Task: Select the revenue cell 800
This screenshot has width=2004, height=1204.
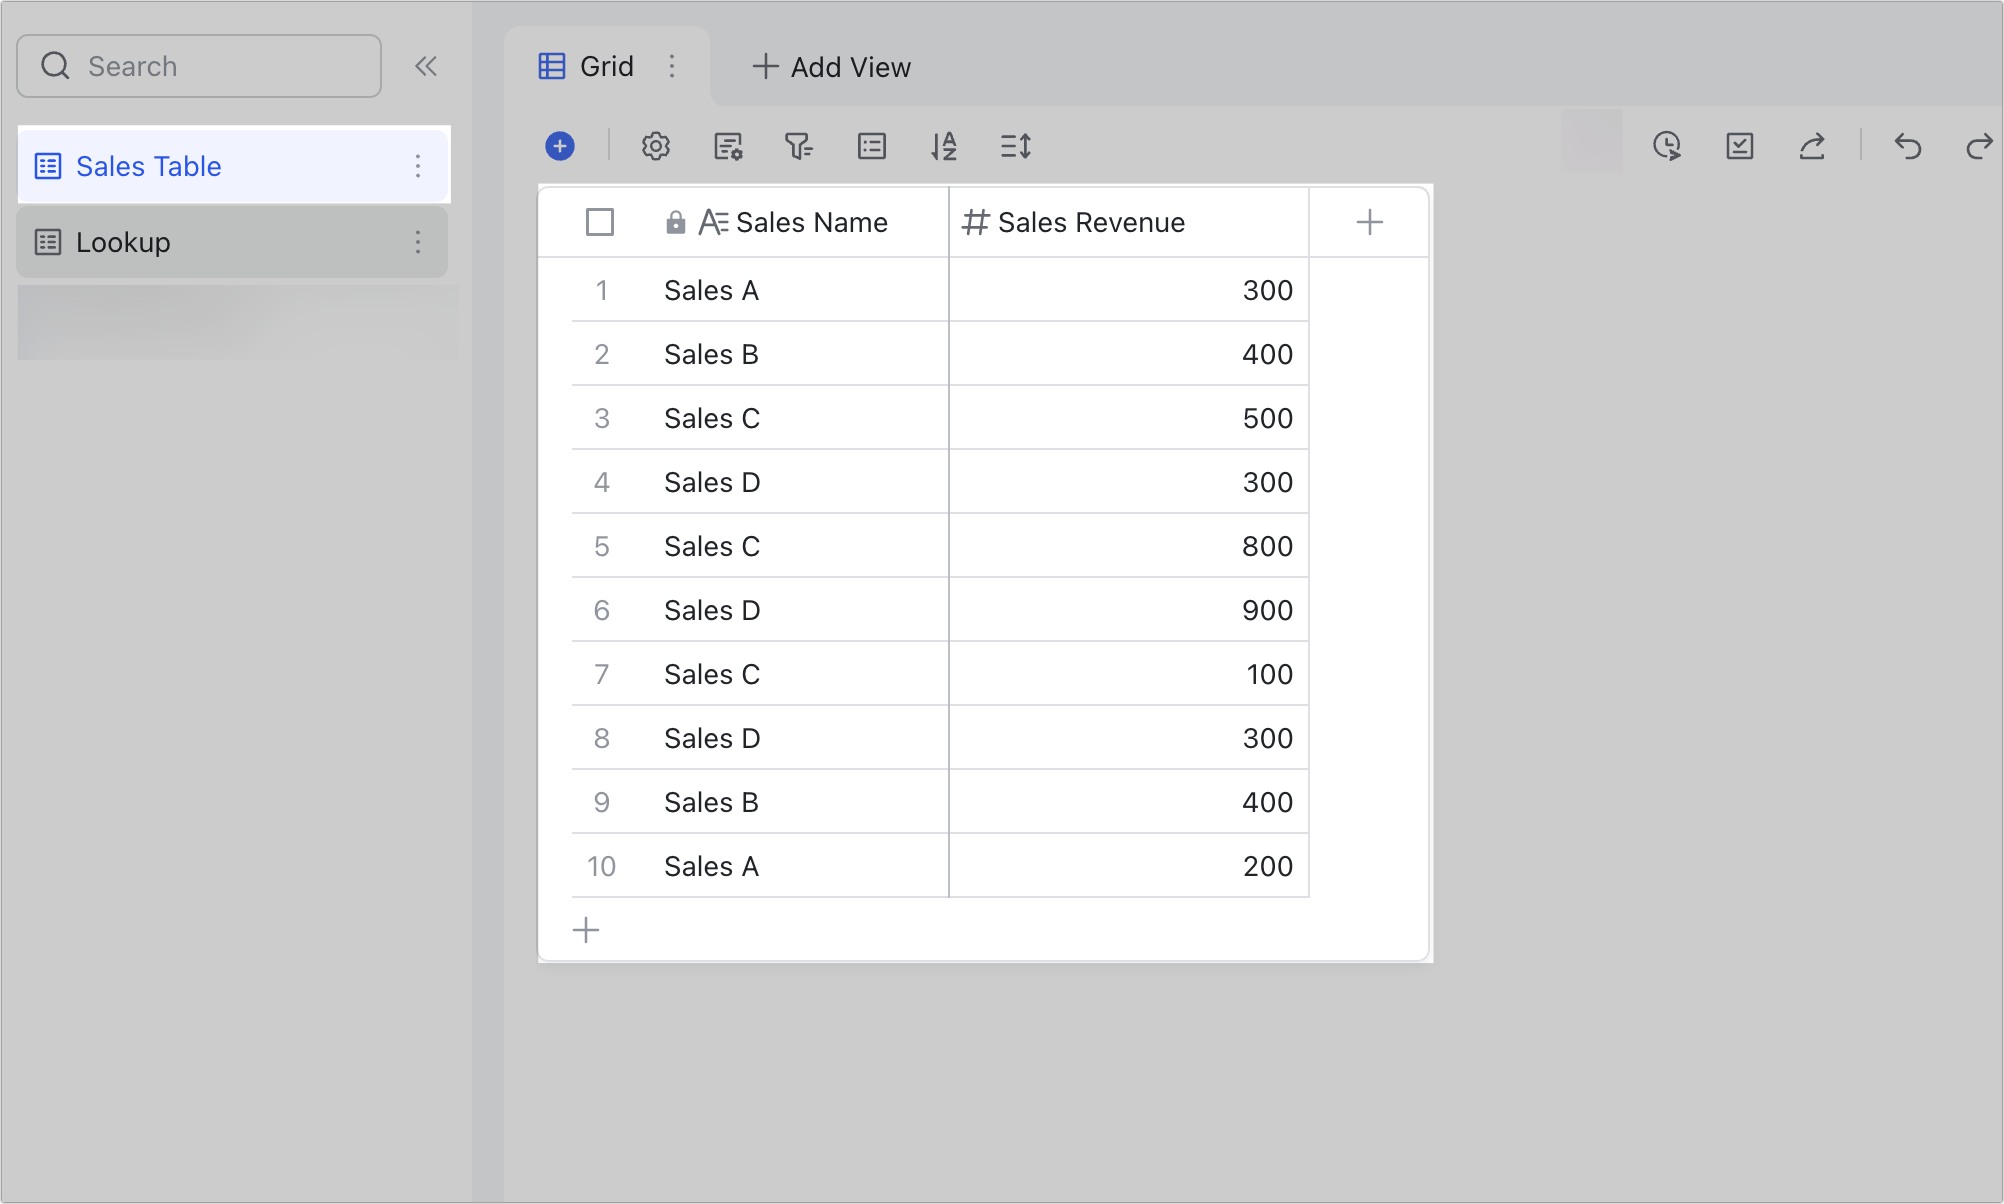Action: pos(1129,546)
